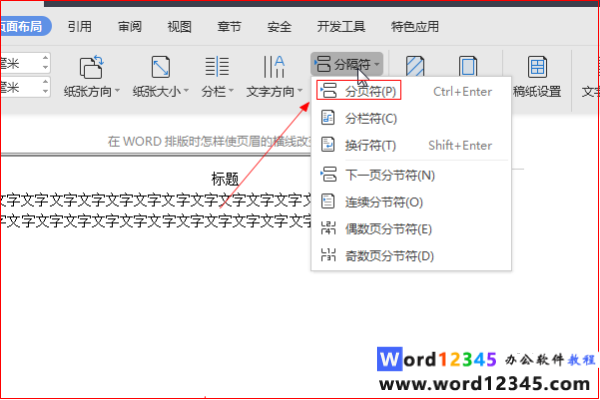
Task: Choose 偶数页分节符(E) even page break
Action: 411,229
